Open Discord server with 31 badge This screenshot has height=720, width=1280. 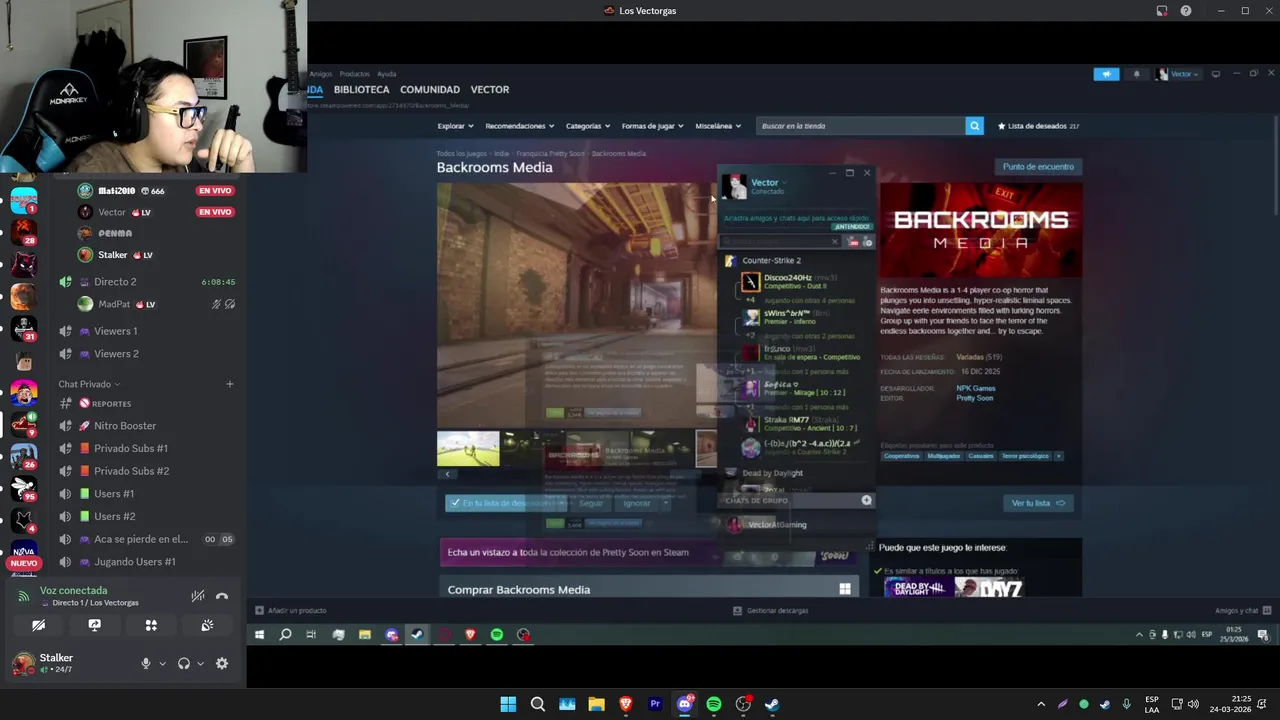click(24, 328)
